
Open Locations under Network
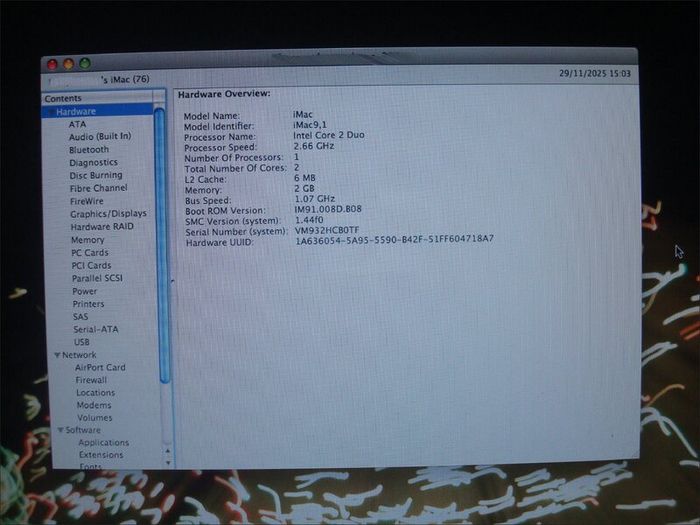(96, 392)
